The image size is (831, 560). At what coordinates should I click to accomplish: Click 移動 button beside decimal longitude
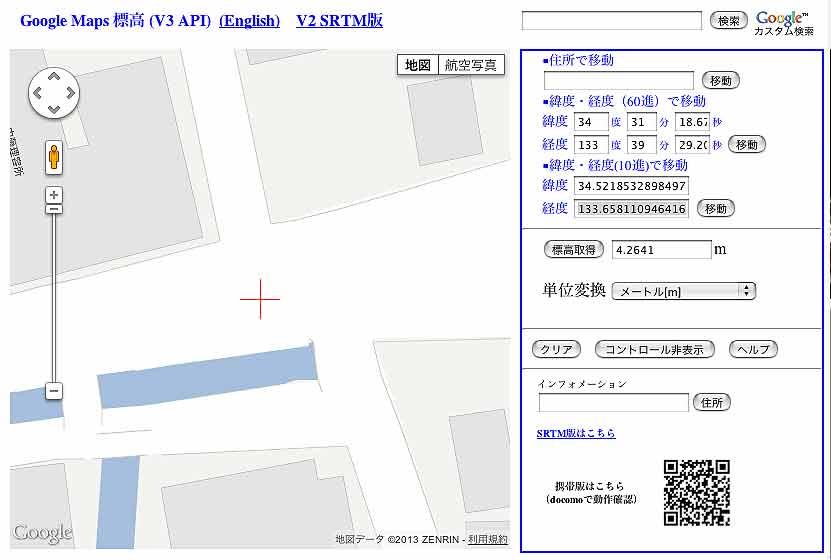[715, 209]
